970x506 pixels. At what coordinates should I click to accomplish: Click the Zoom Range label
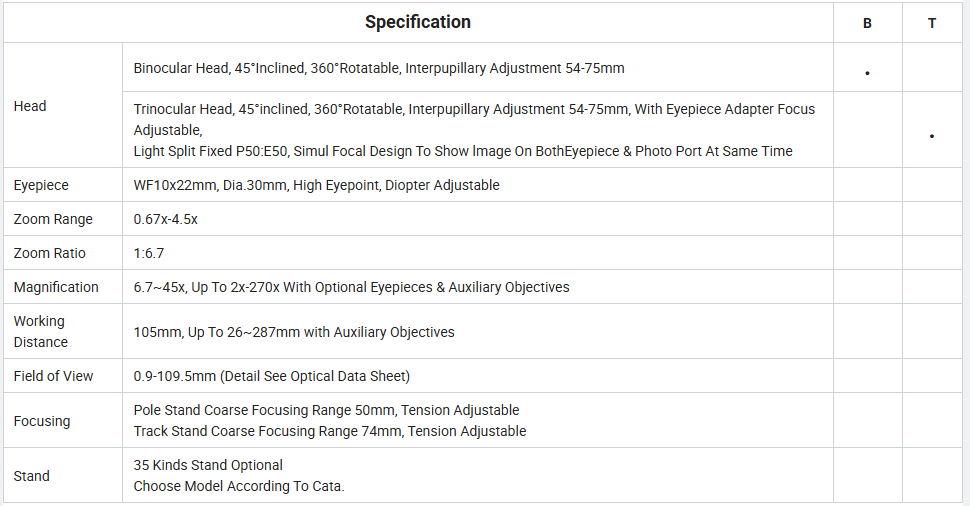[53, 219]
